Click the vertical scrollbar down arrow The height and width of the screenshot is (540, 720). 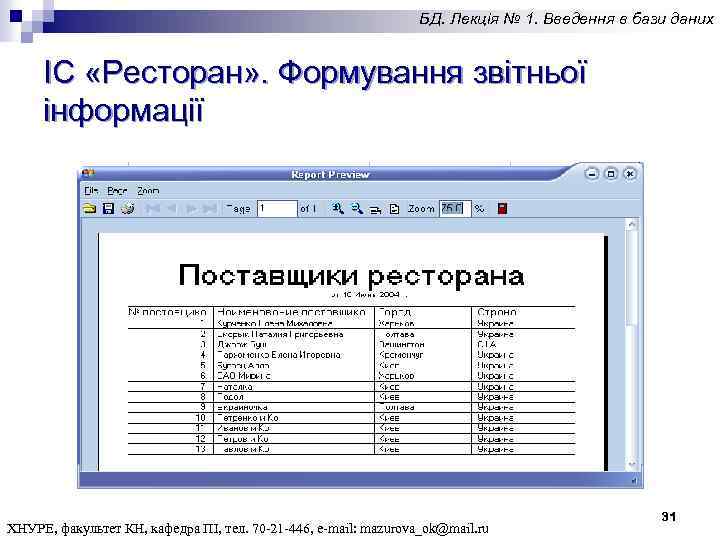point(632,464)
